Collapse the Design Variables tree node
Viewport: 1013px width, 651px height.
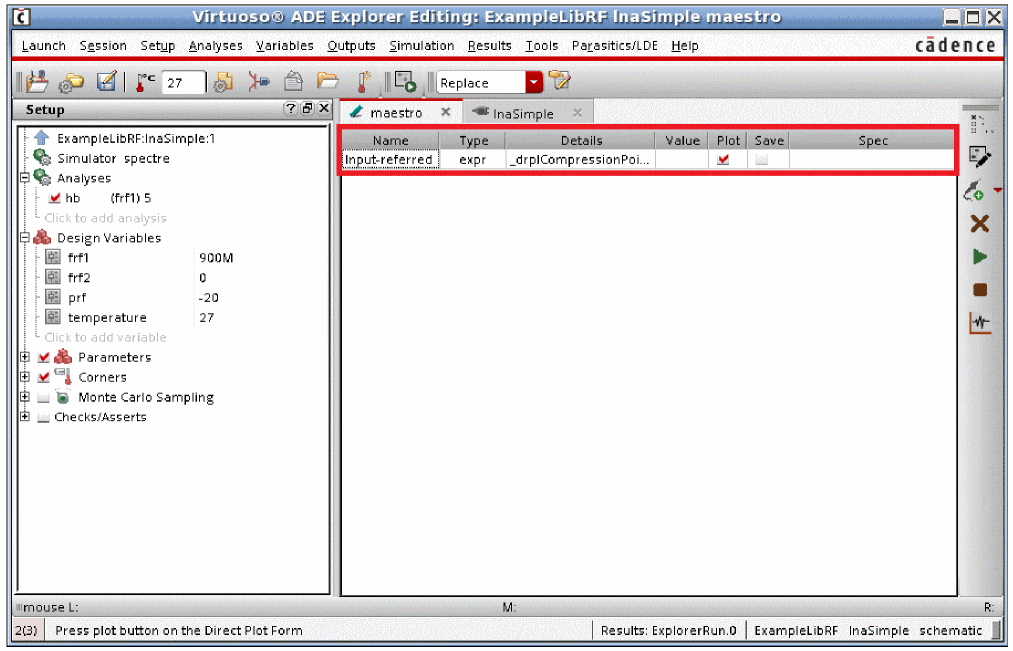(x=25, y=237)
